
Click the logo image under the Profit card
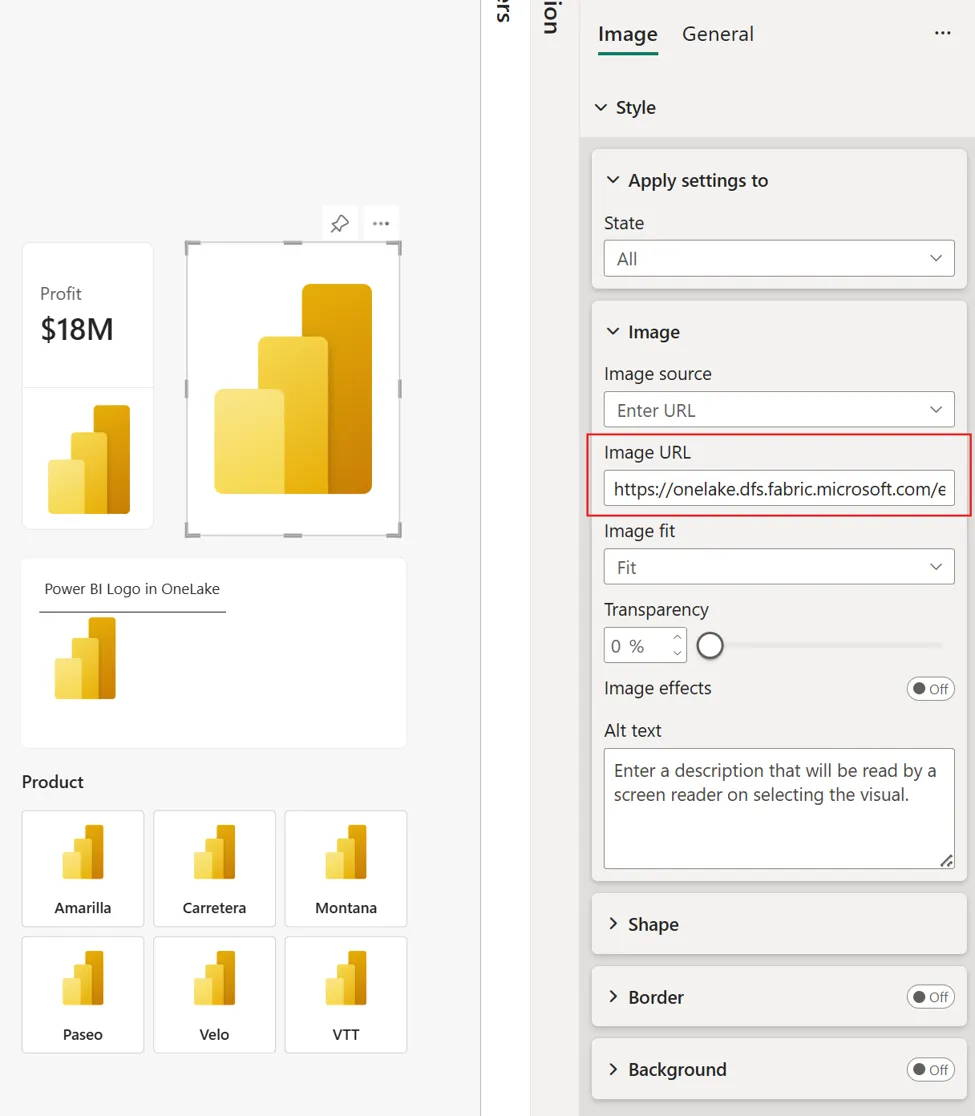coord(89,459)
